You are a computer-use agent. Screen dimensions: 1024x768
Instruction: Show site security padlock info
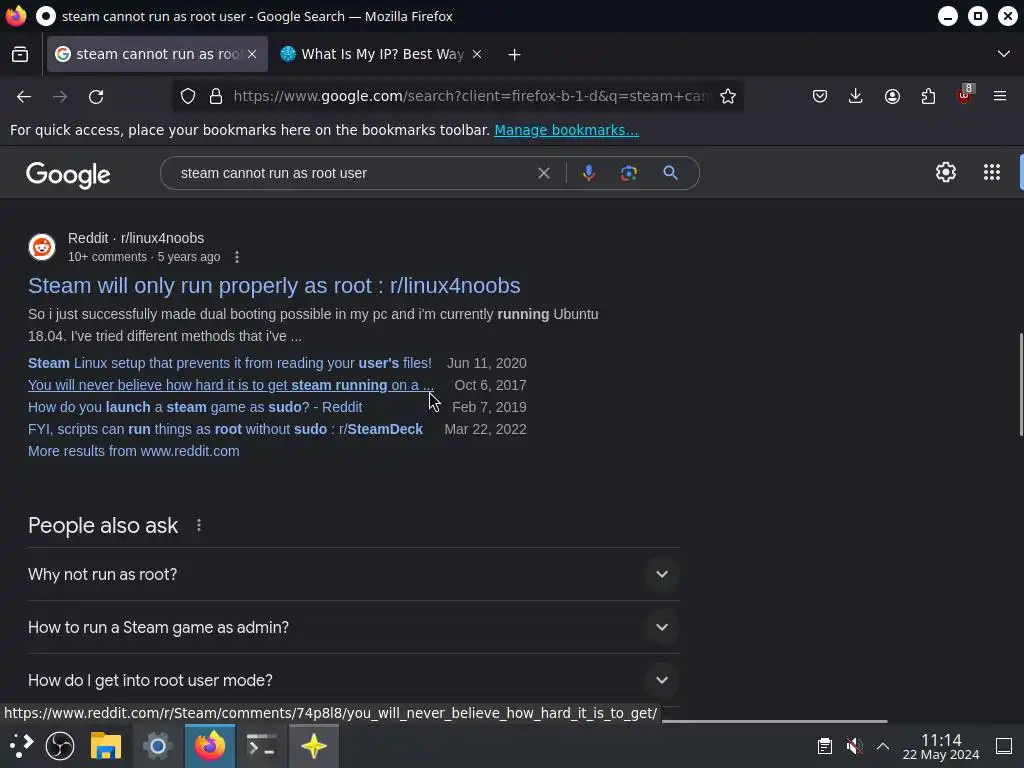point(216,97)
